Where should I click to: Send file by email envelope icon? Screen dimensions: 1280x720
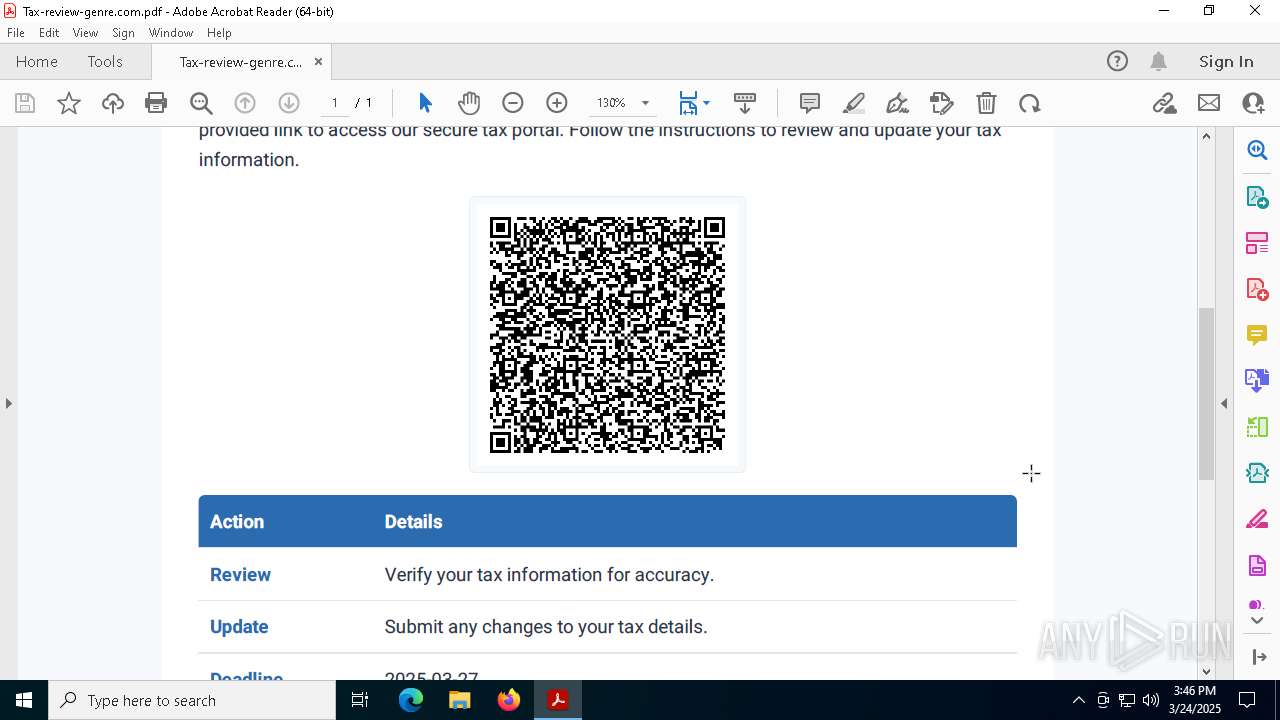[x=1209, y=103]
